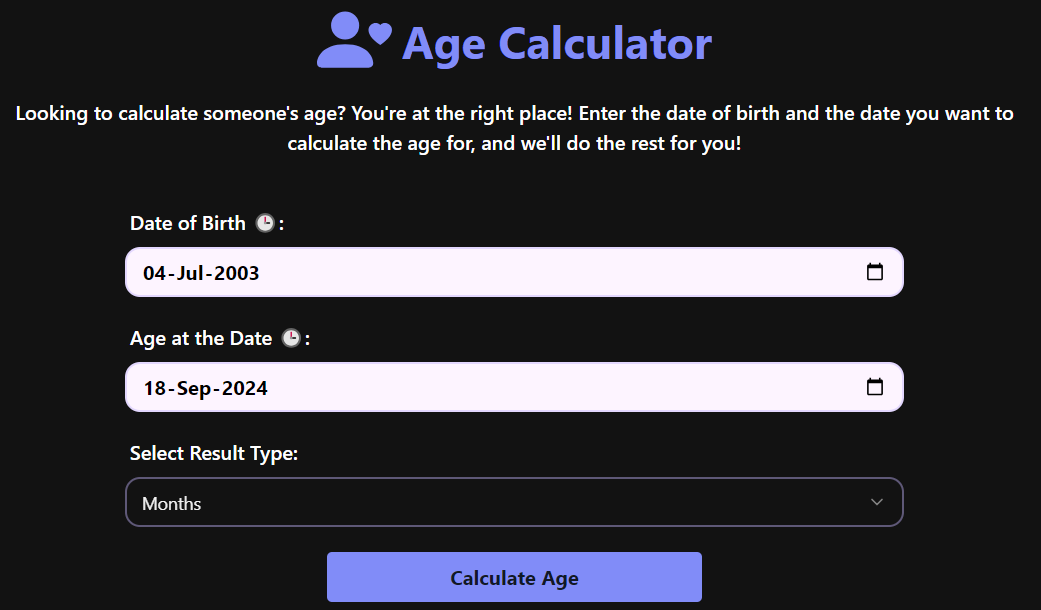This screenshot has width=1041, height=610.
Task: Click the chevron on the Months dropdown
Action: (x=877, y=502)
